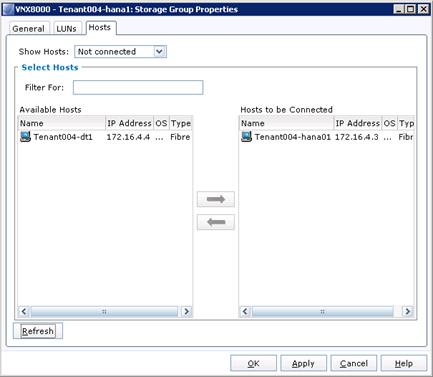Click the Cancel button
433x377 pixels.
pos(354,363)
